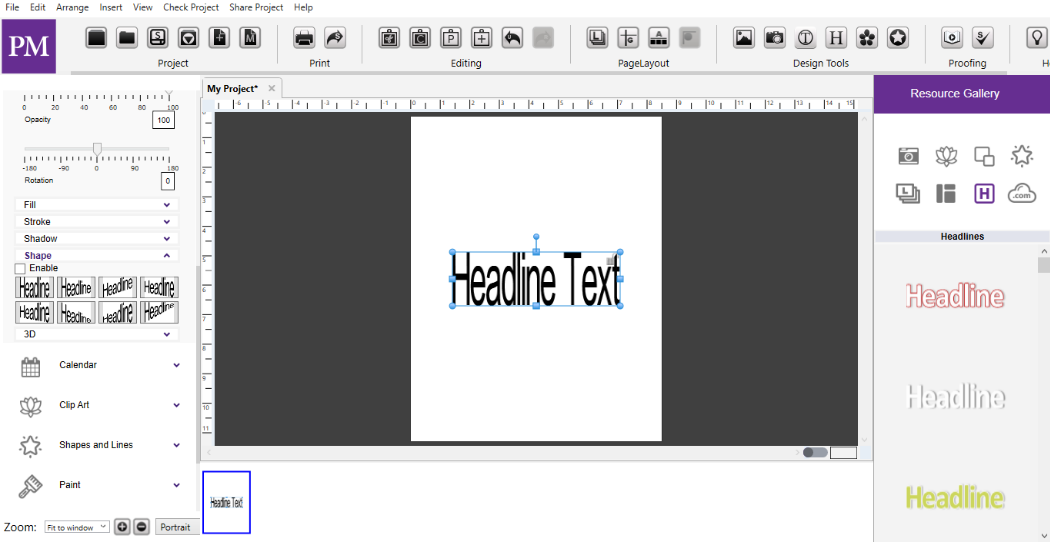The image size is (1050, 542).
Task: Expand the Fill section
Action: 97,204
